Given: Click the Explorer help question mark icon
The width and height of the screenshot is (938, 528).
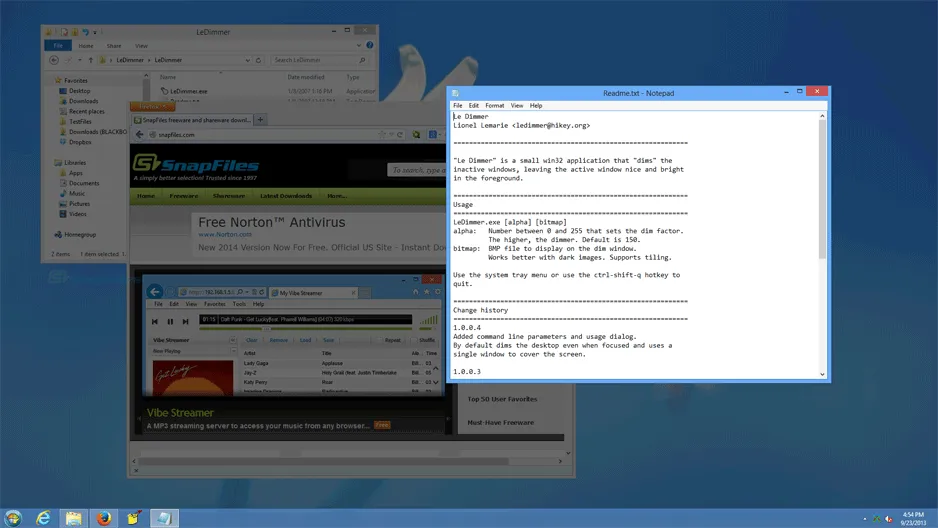Looking at the screenshot, I should (x=370, y=45).
